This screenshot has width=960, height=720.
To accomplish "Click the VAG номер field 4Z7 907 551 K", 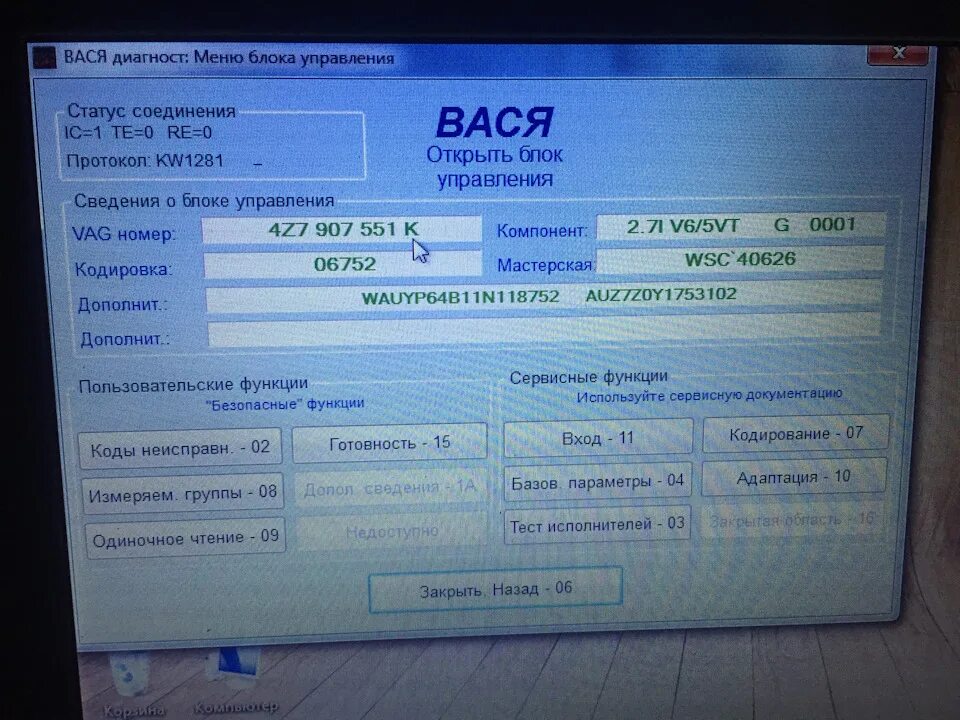I will [x=342, y=230].
